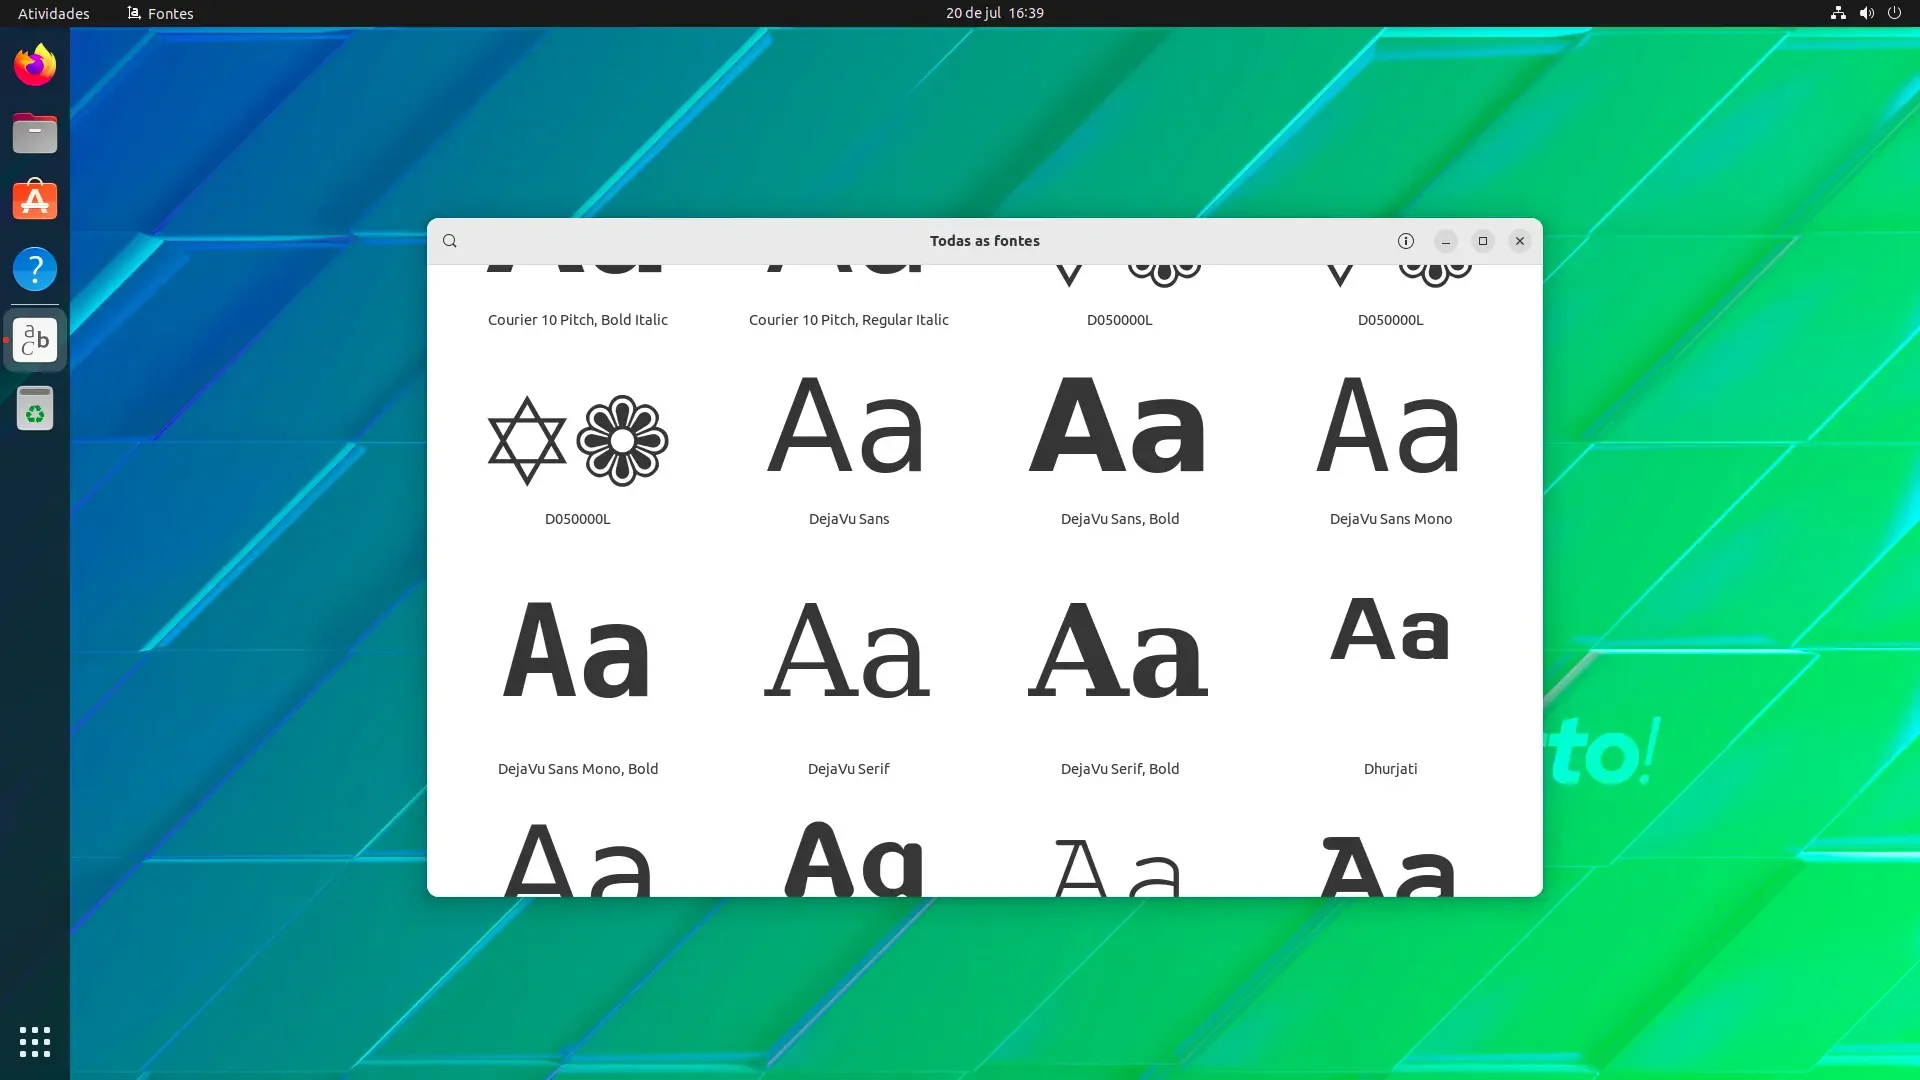
Task: Select the DejaVu Sans, Bold label
Action: (1119, 519)
